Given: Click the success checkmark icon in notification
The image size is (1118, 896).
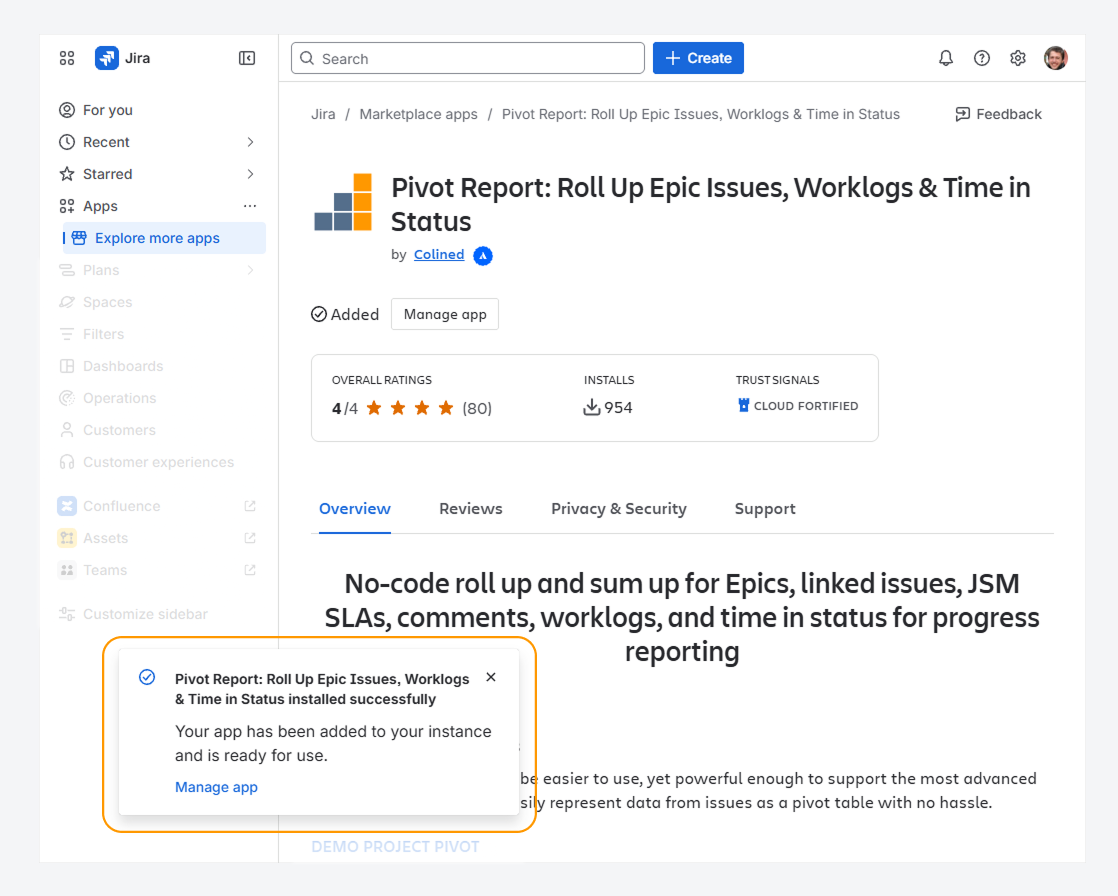Looking at the screenshot, I should point(147,677).
